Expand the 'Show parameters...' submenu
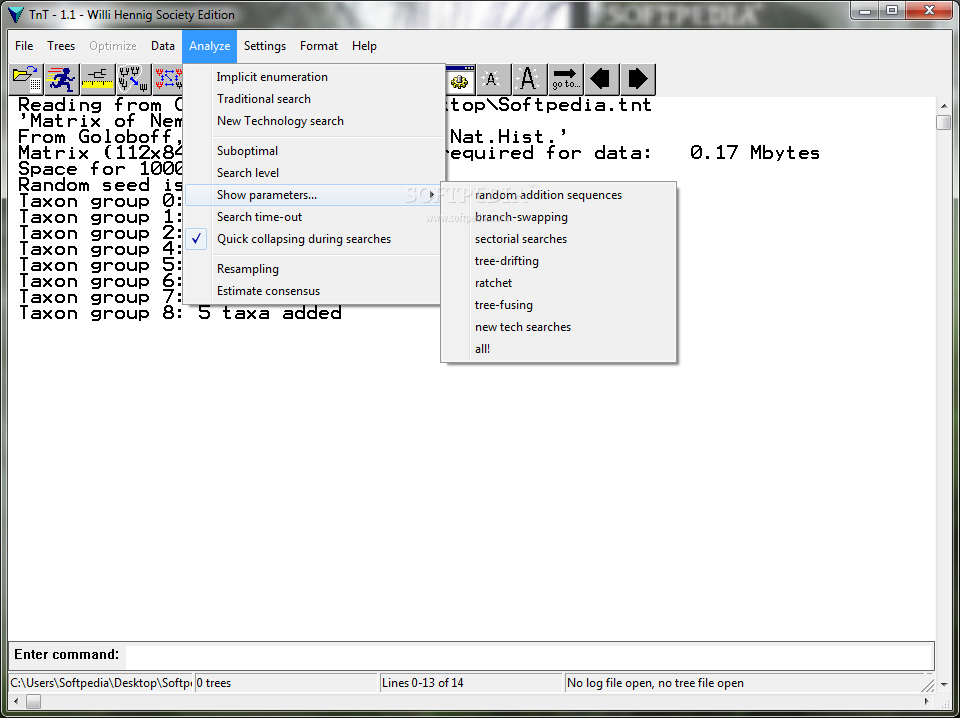 [313, 195]
